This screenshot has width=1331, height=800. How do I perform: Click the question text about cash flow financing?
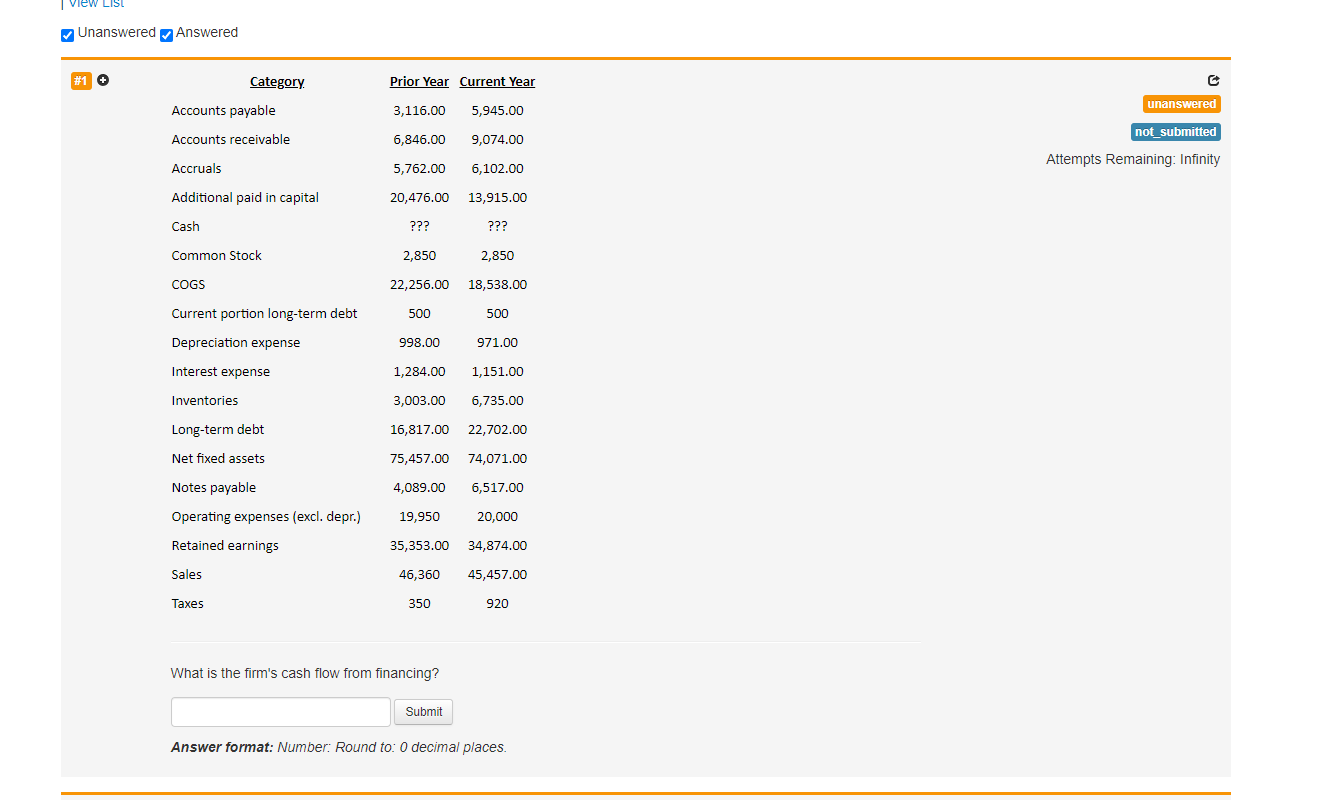(305, 674)
